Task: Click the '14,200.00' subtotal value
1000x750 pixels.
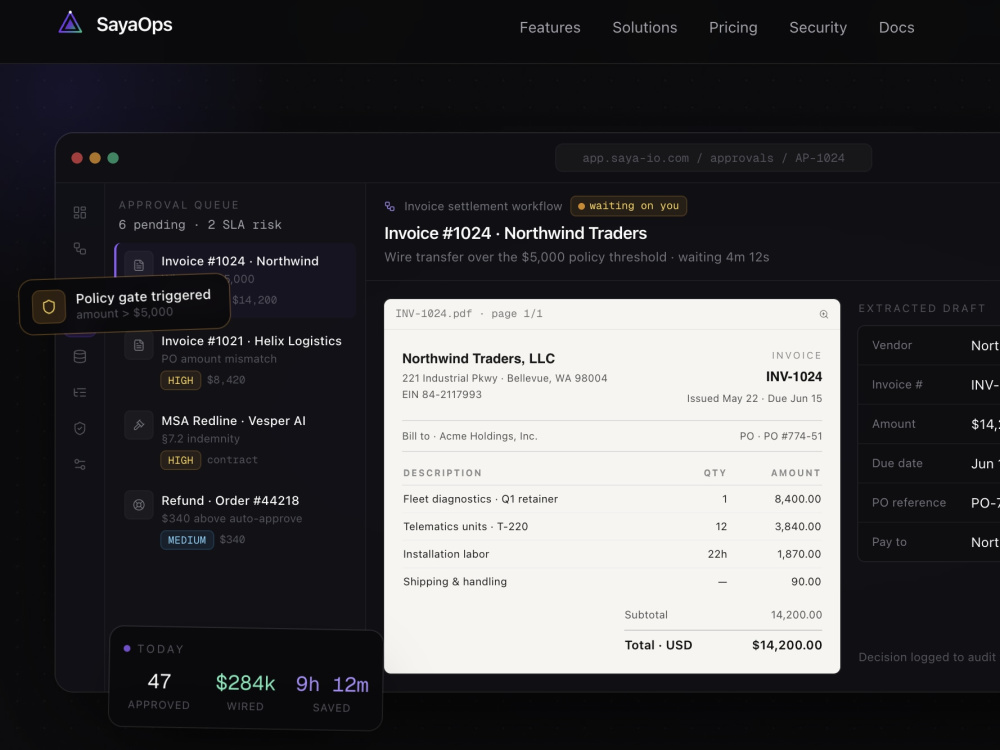Action: click(x=797, y=615)
